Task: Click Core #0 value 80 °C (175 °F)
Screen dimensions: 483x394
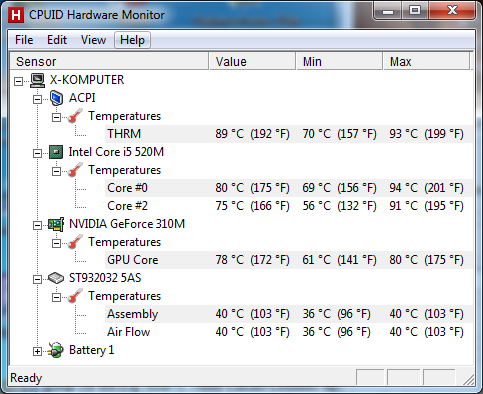Action: coord(252,188)
